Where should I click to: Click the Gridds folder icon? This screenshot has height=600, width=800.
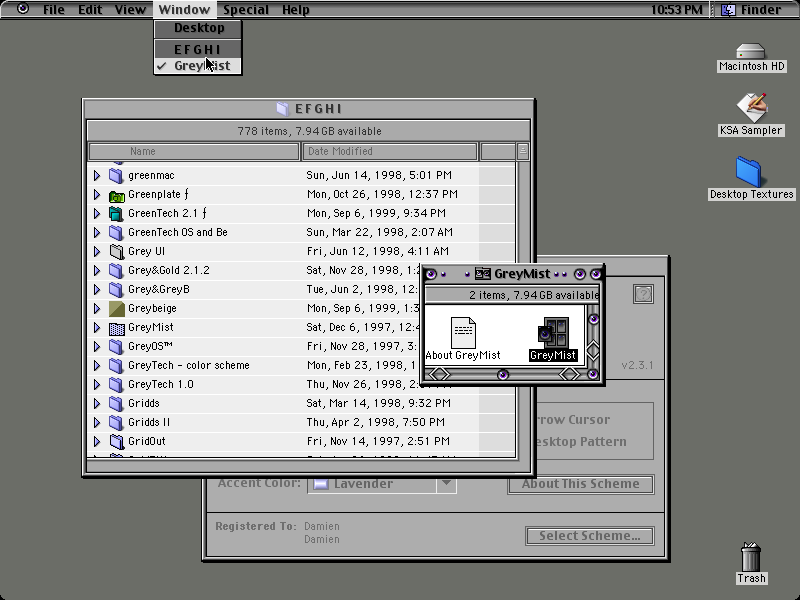[x=116, y=404]
